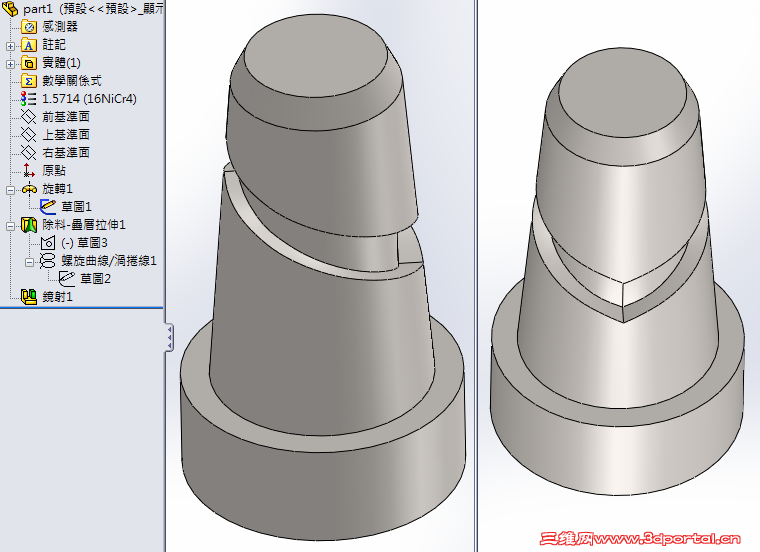Click the 草圖2 sketch icon
Image resolution: width=760 pixels, height=552 pixels.
66,278
